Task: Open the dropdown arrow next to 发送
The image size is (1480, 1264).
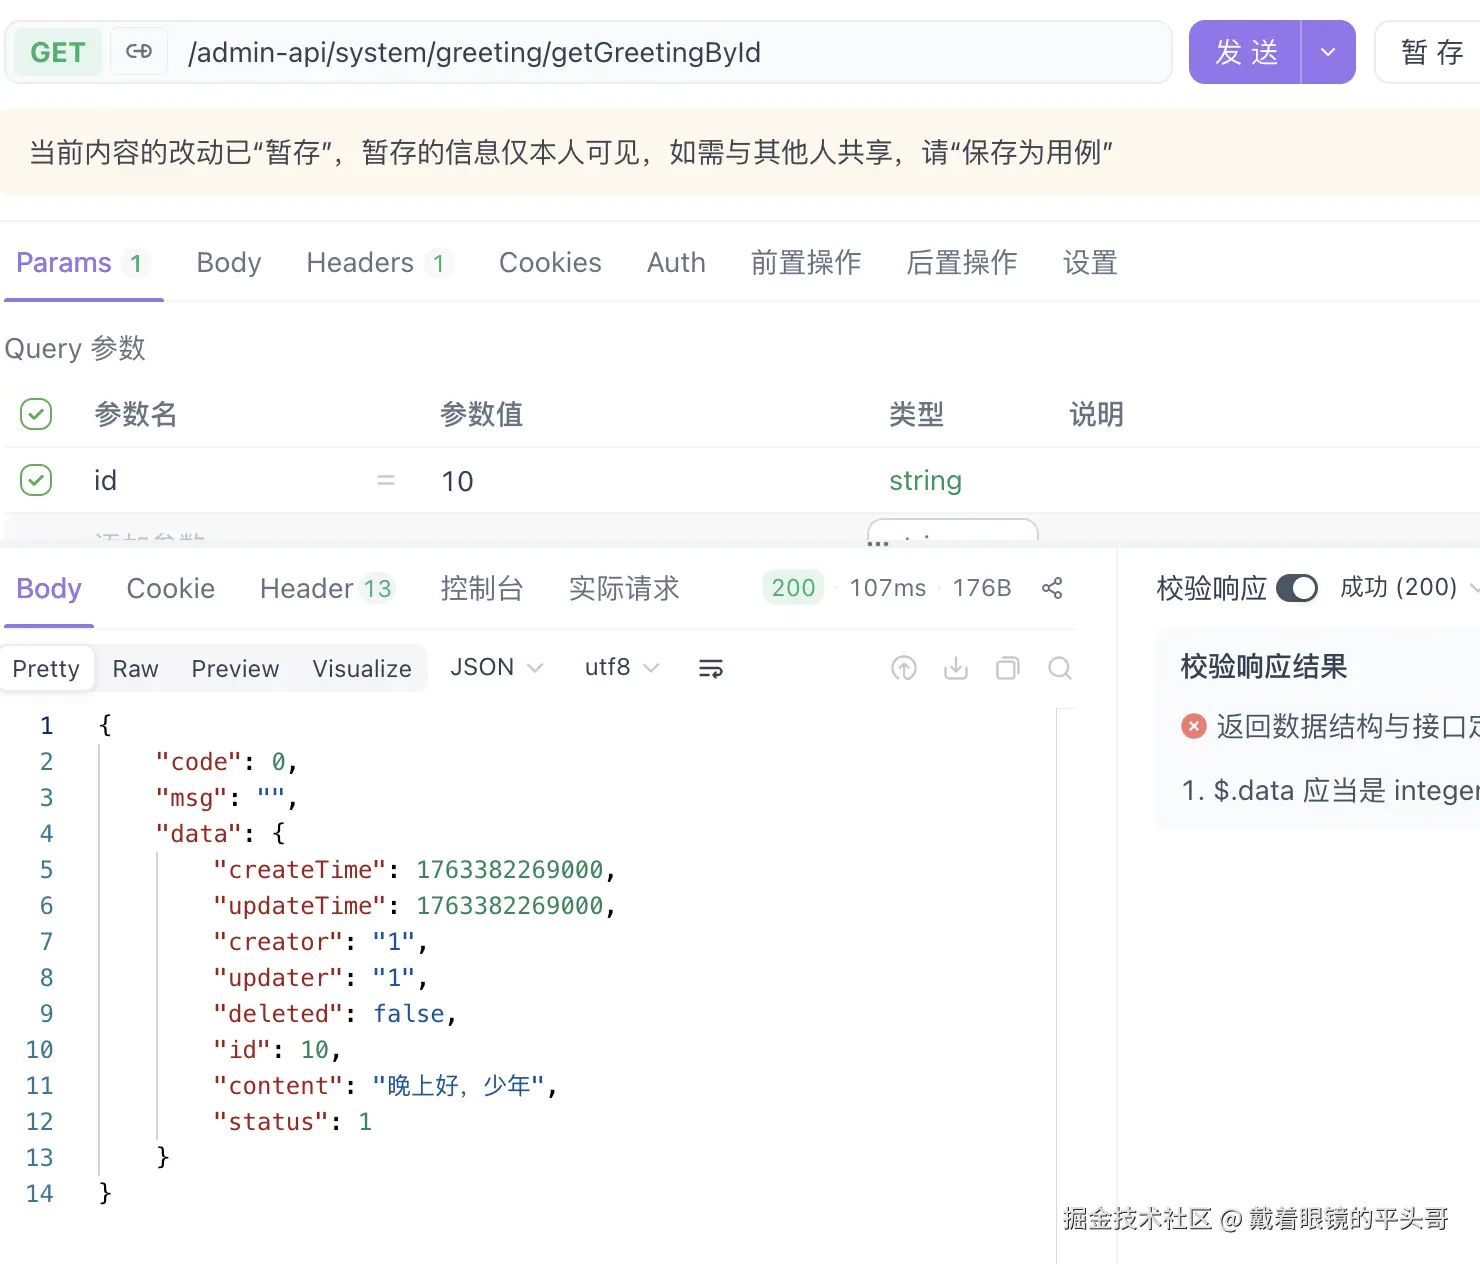Action: pyautogui.click(x=1328, y=52)
